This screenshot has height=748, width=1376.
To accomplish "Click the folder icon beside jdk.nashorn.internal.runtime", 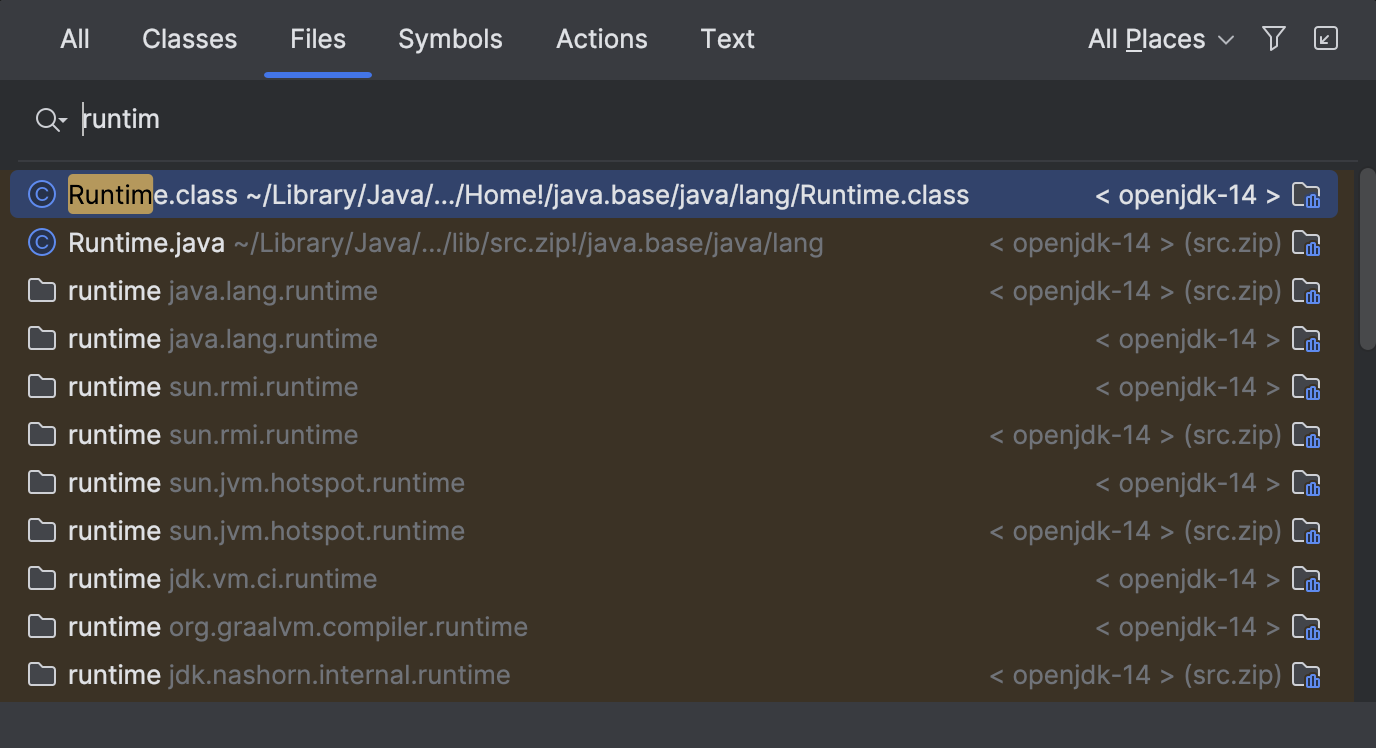I will click(41, 675).
